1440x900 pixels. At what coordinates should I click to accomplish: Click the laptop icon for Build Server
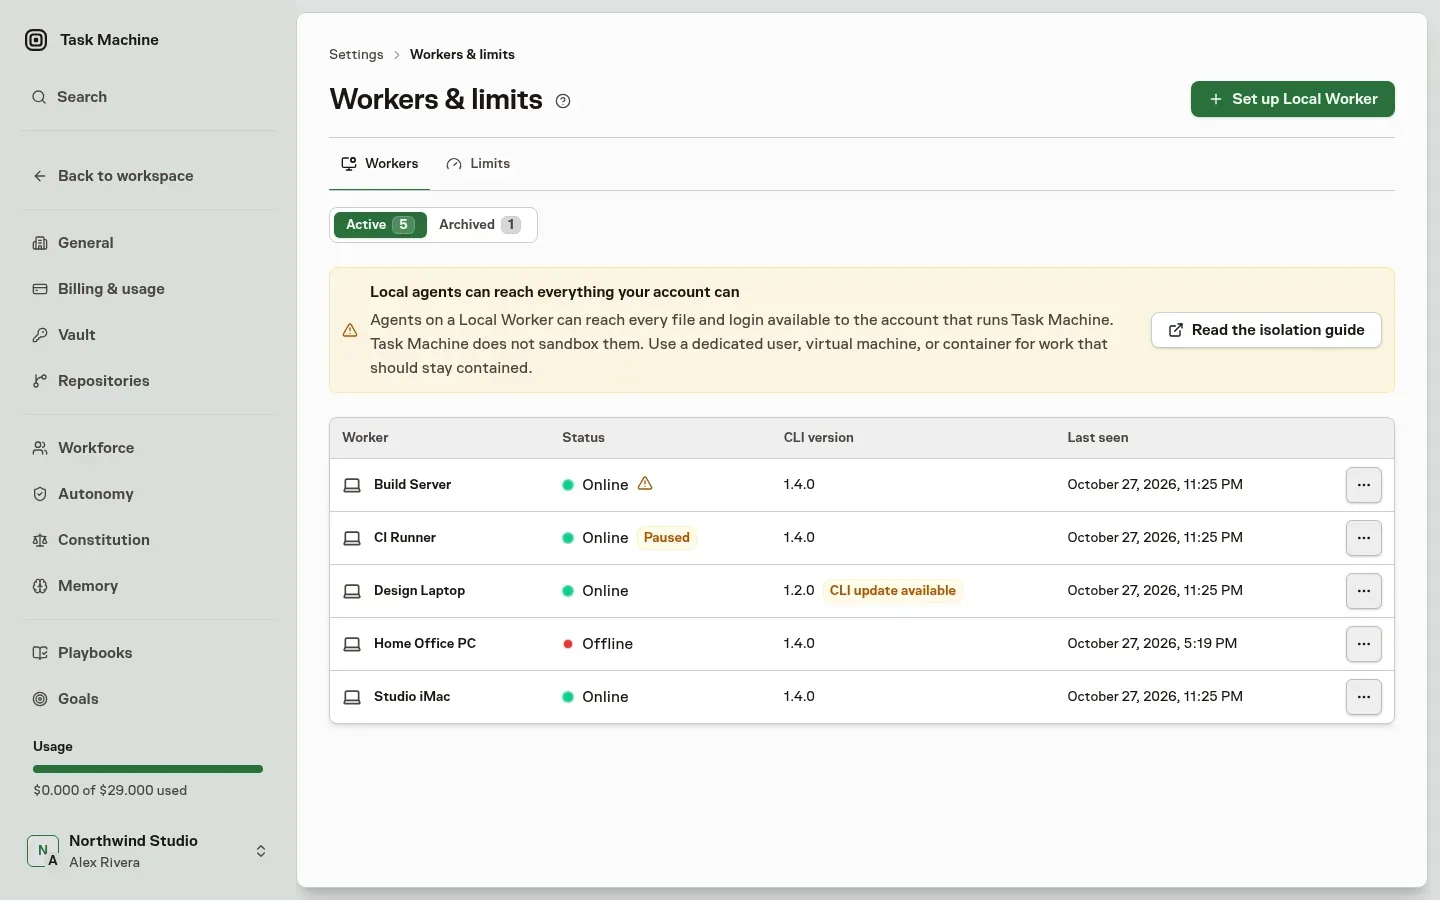point(352,485)
